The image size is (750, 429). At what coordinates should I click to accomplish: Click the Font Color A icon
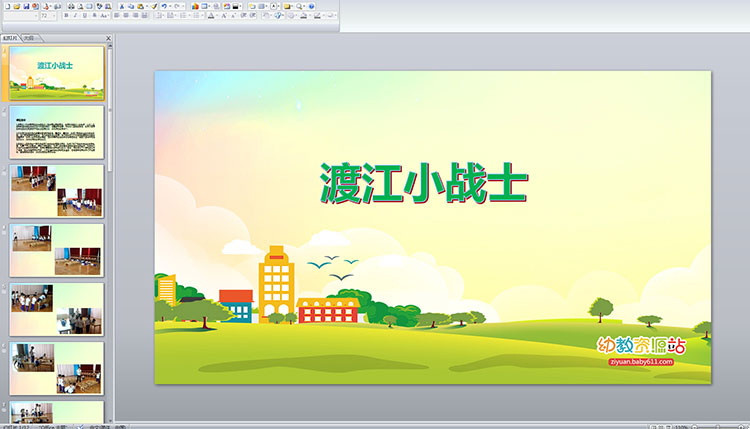point(211,15)
